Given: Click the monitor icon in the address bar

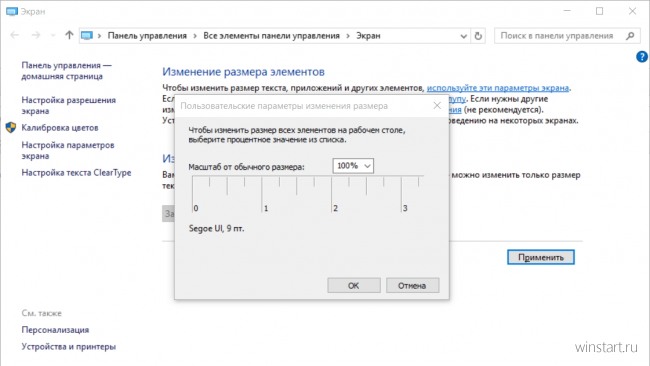Looking at the screenshot, I should (x=87, y=36).
